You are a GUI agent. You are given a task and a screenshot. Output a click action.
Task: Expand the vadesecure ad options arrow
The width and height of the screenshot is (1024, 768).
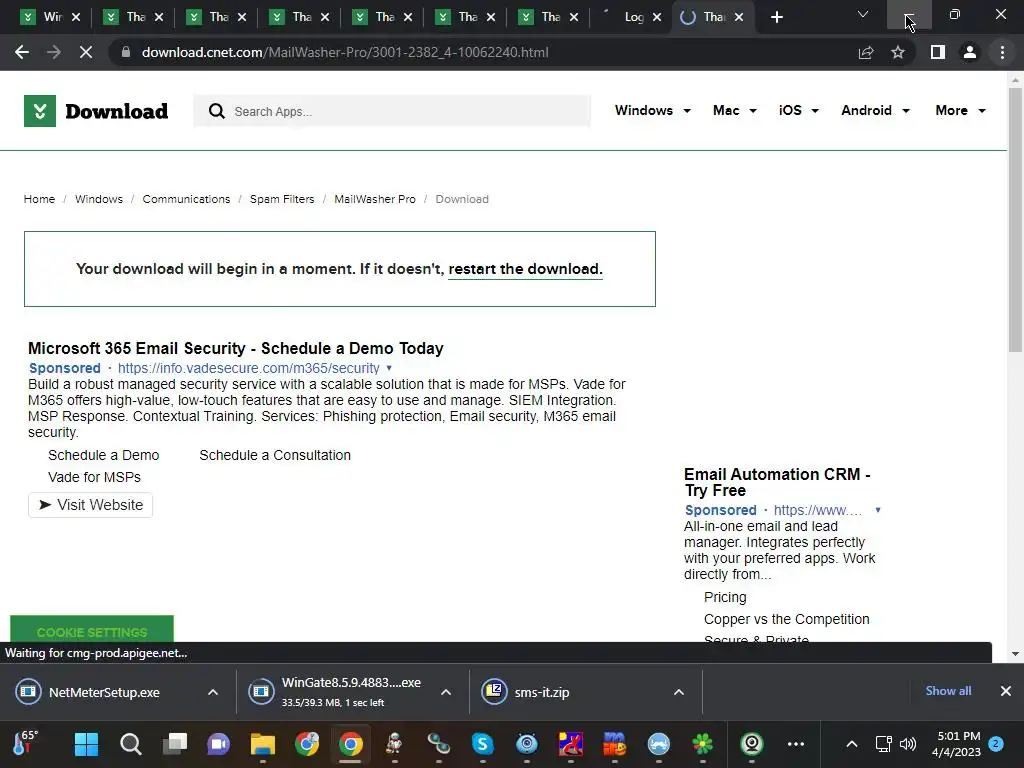[389, 368]
